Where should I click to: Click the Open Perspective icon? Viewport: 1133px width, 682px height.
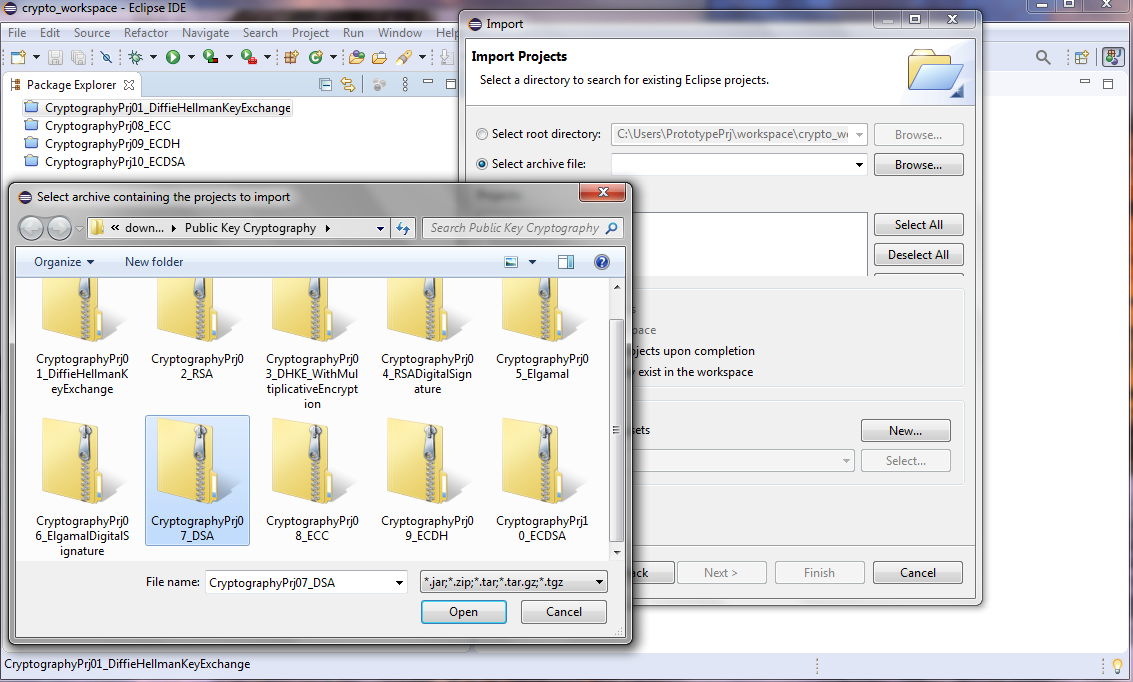point(1082,57)
